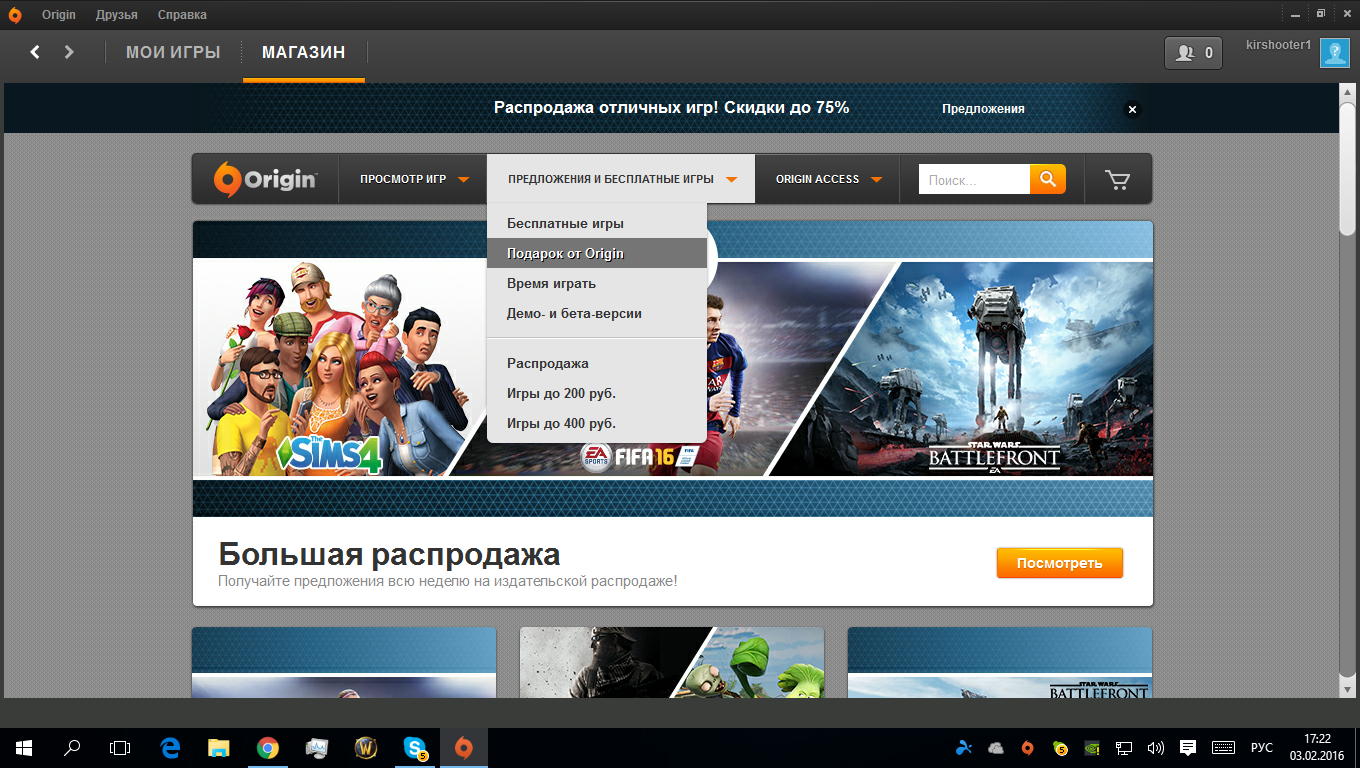Open the monitor chart app on the taskbar
Image resolution: width=1360 pixels, height=768 pixels.
click(x=316, y=747)
